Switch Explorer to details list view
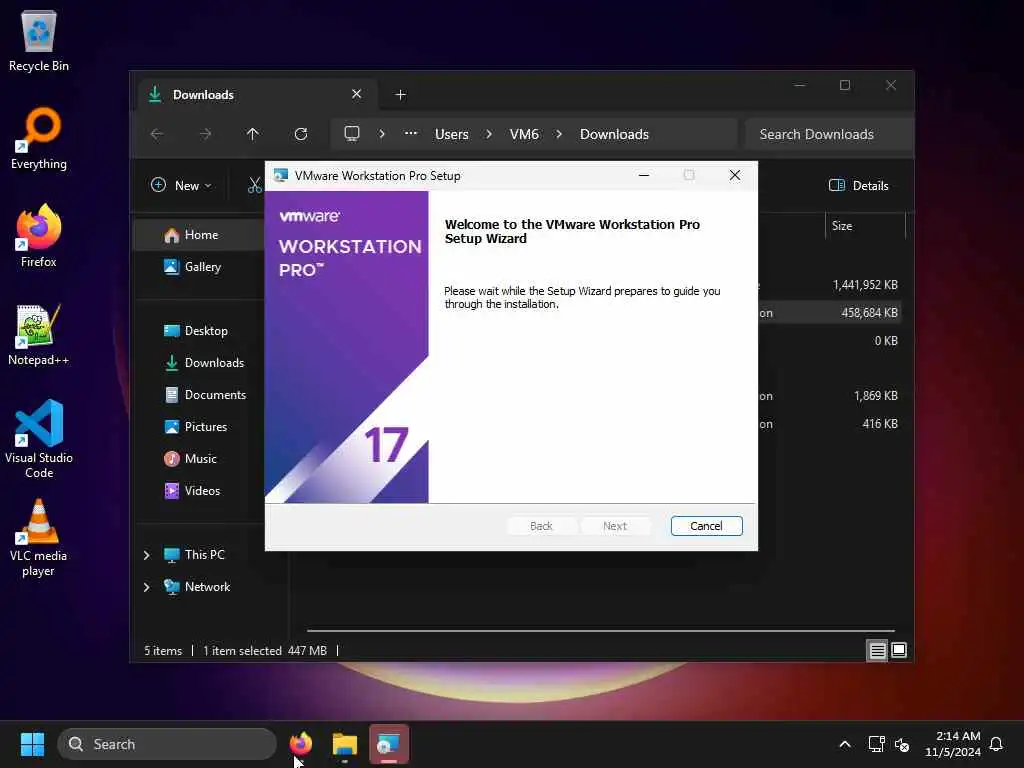Viewport: 1024px width, 768px height. (x=877, y=650)
